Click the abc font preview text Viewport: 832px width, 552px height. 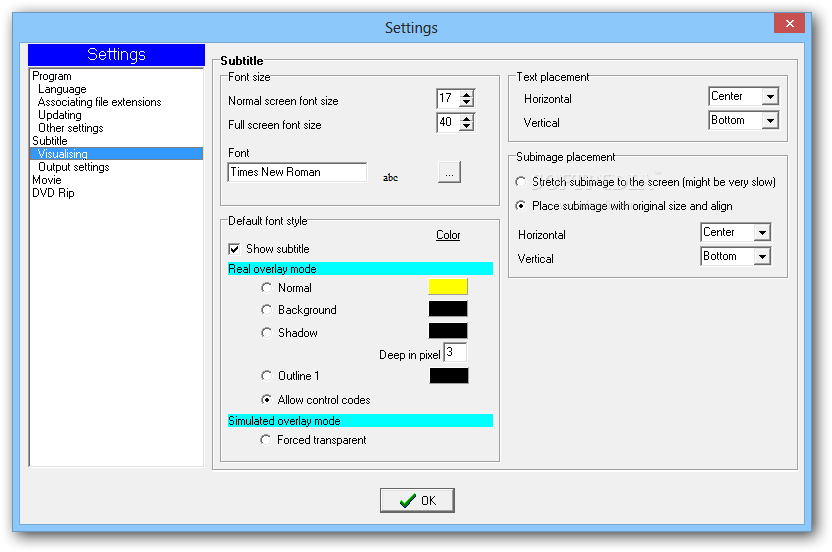(x=391, y=178)
